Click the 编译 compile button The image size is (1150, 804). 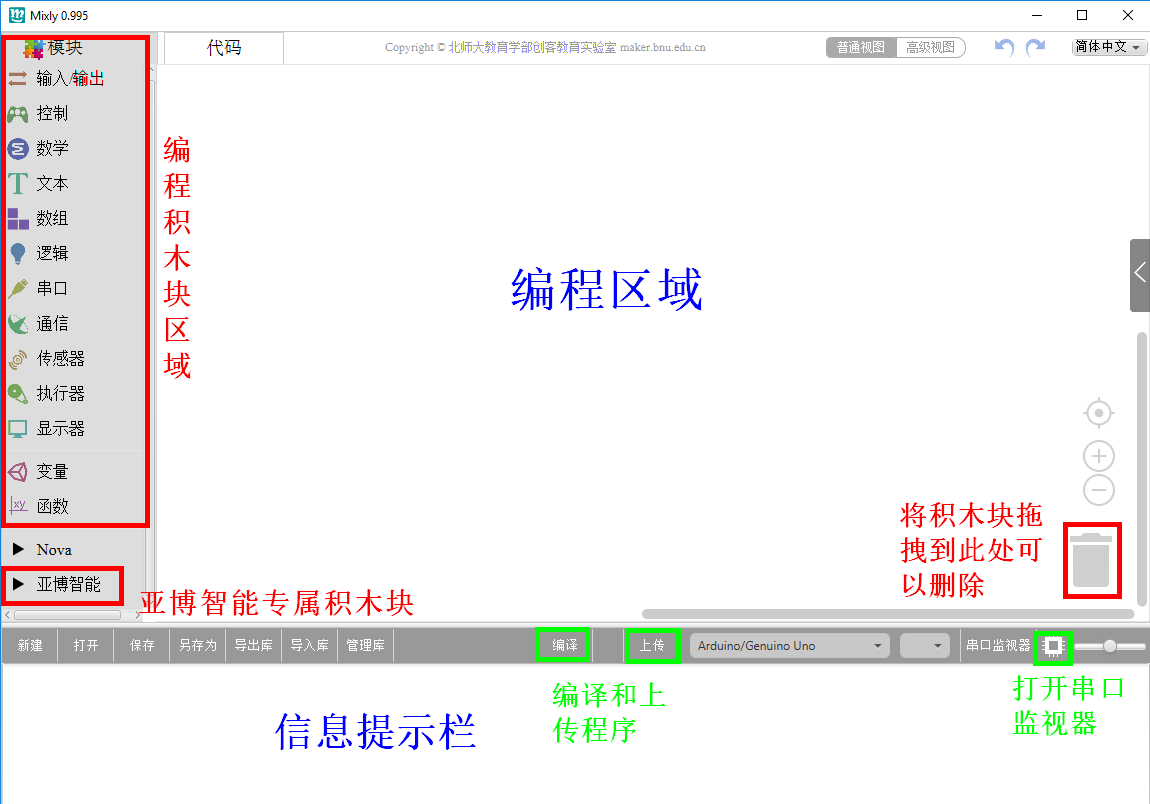coord(565,646)
